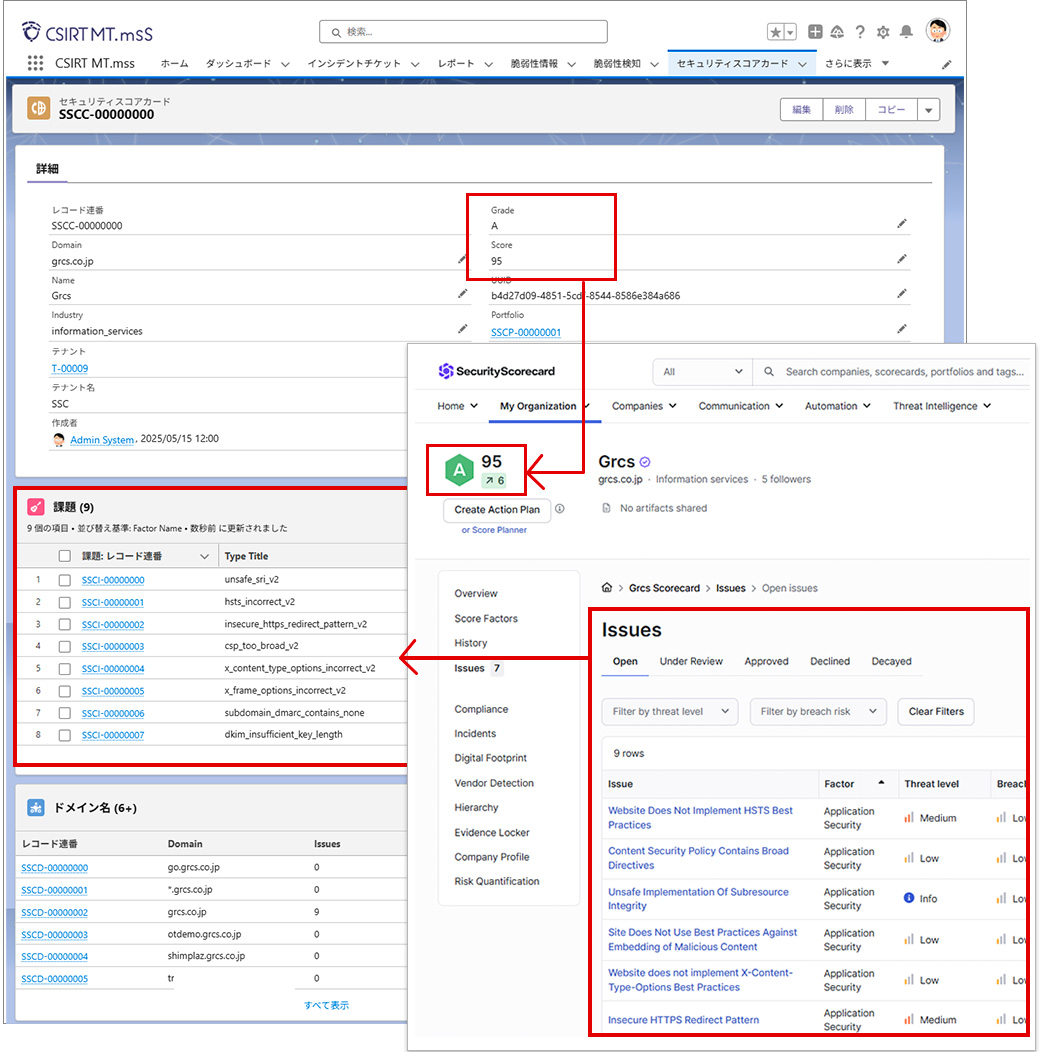Expand the レポート nav chevron

click(x=488, y=64)
